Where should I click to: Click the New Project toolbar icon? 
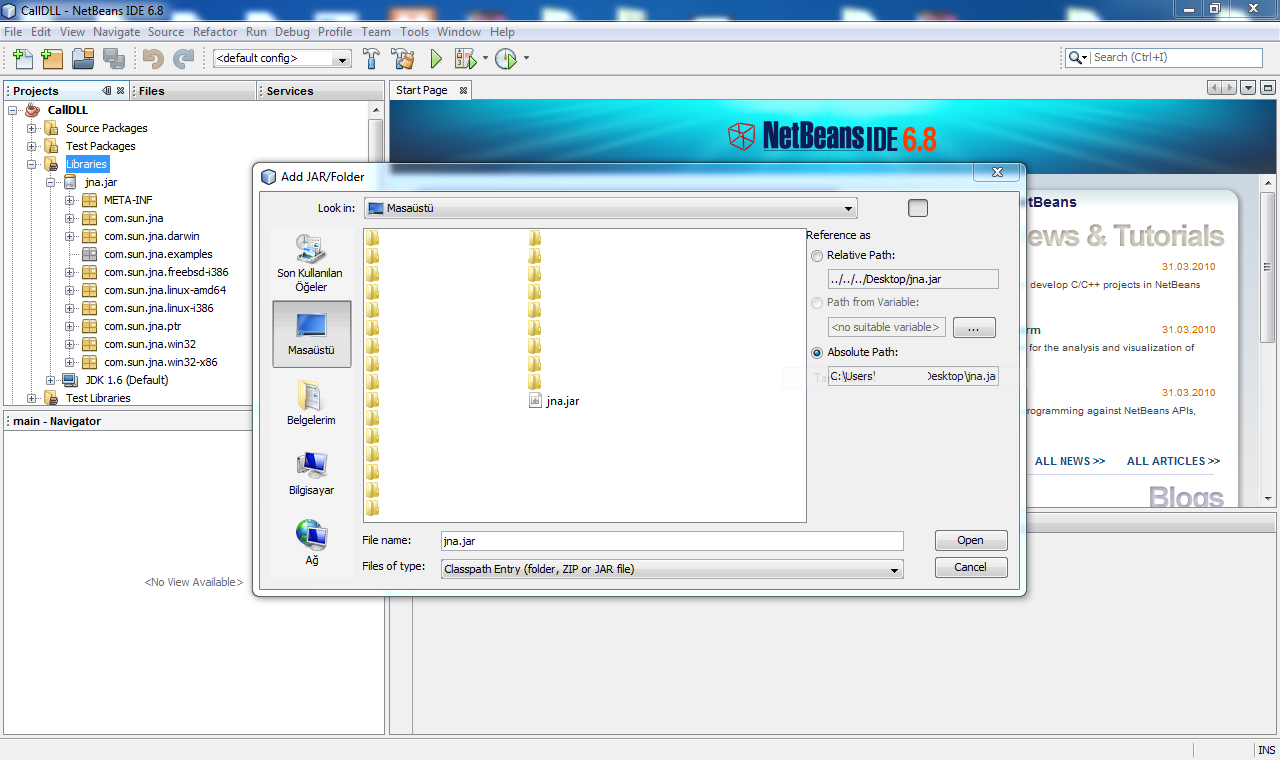tap(52, 59)
